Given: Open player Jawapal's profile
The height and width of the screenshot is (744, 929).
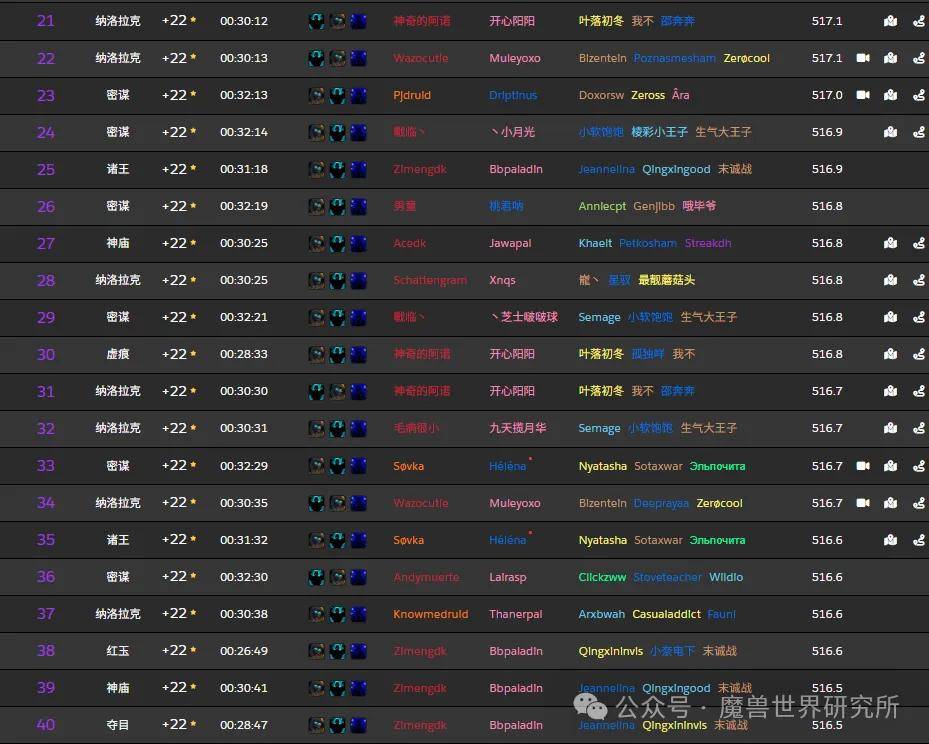Looking at the screenshot, I should (510, 243).
